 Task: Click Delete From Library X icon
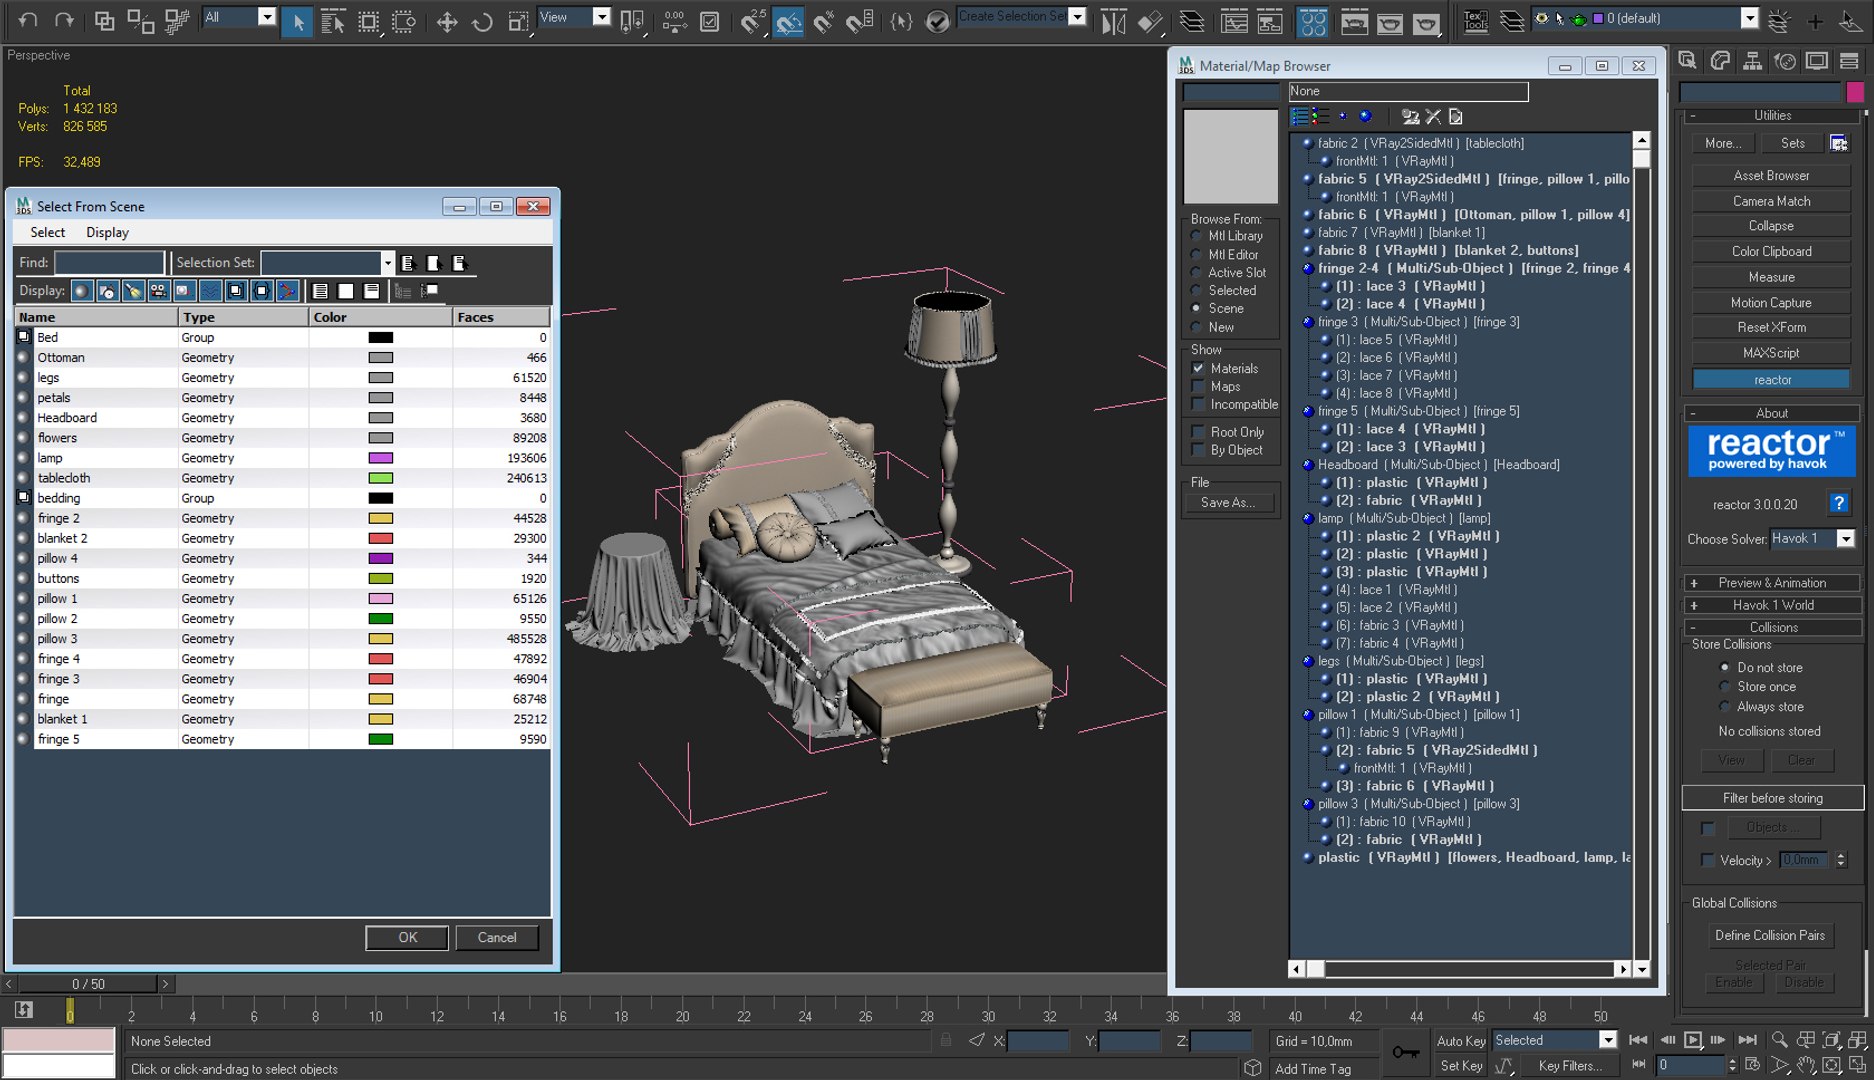coord(1433,117)
